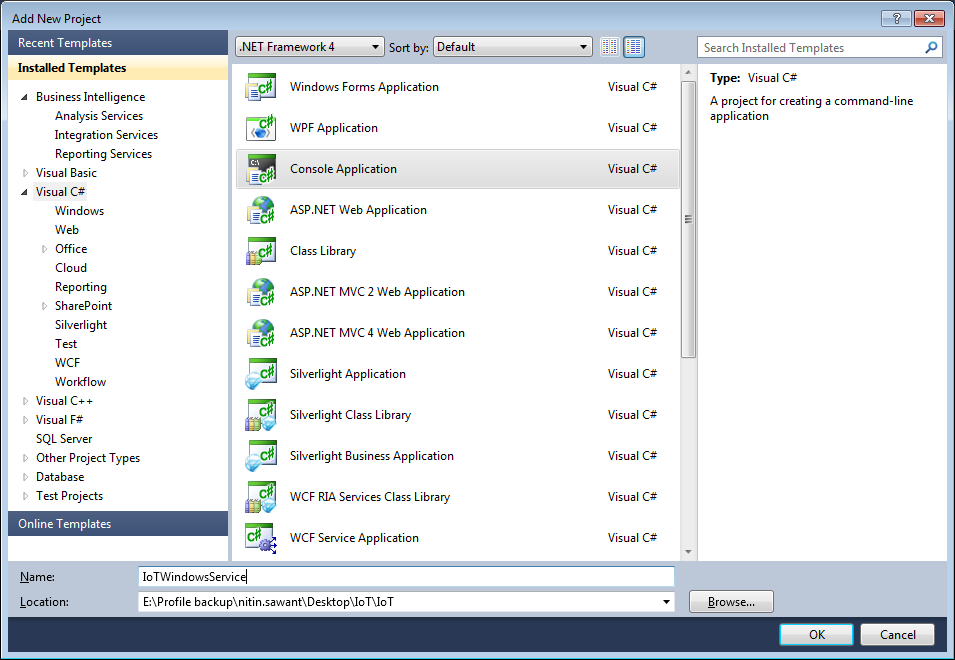
Task: Click the project Name input field
Action: click(406, 577)
